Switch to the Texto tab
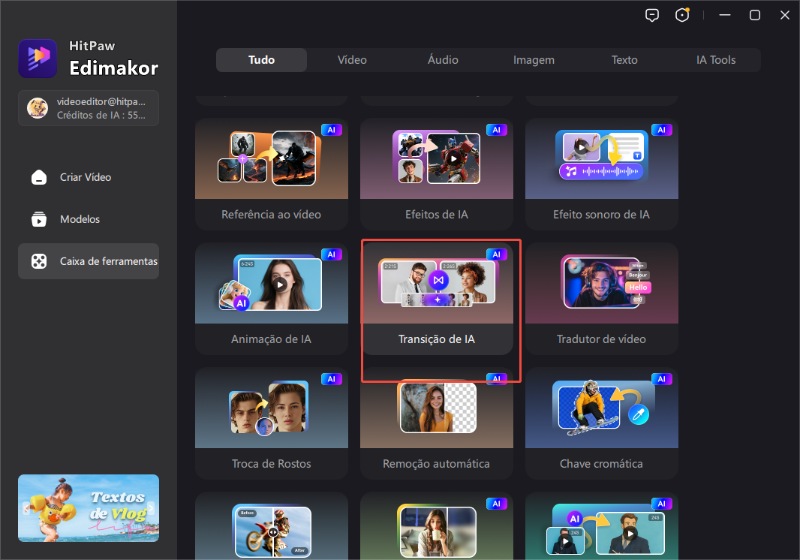 click(624, 60)
